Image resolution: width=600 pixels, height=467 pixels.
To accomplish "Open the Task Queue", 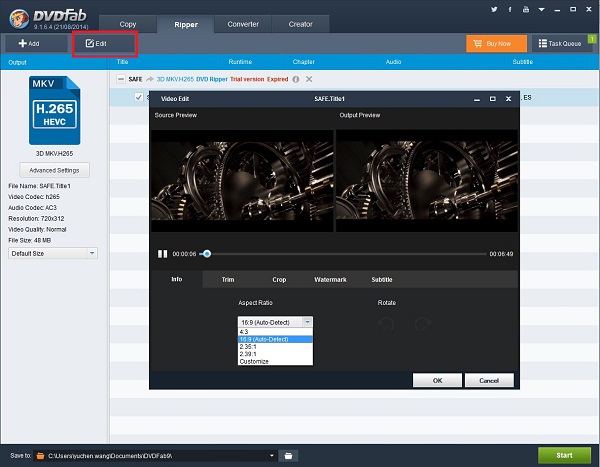I will coord(561,44).
